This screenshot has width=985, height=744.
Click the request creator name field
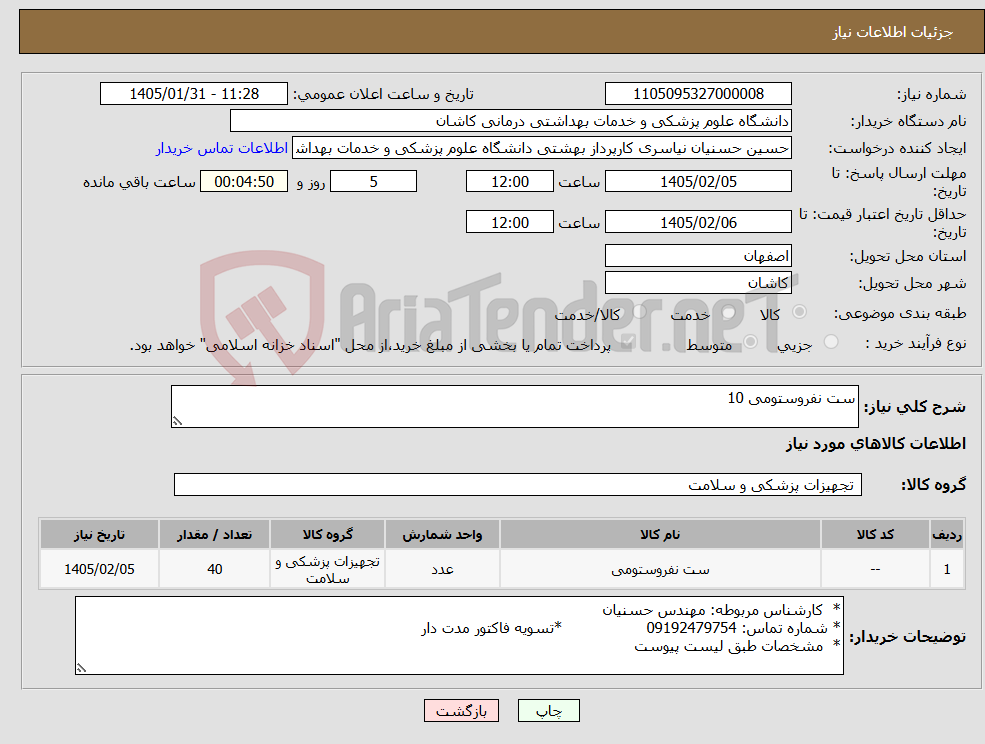click(x=541, y=148)
